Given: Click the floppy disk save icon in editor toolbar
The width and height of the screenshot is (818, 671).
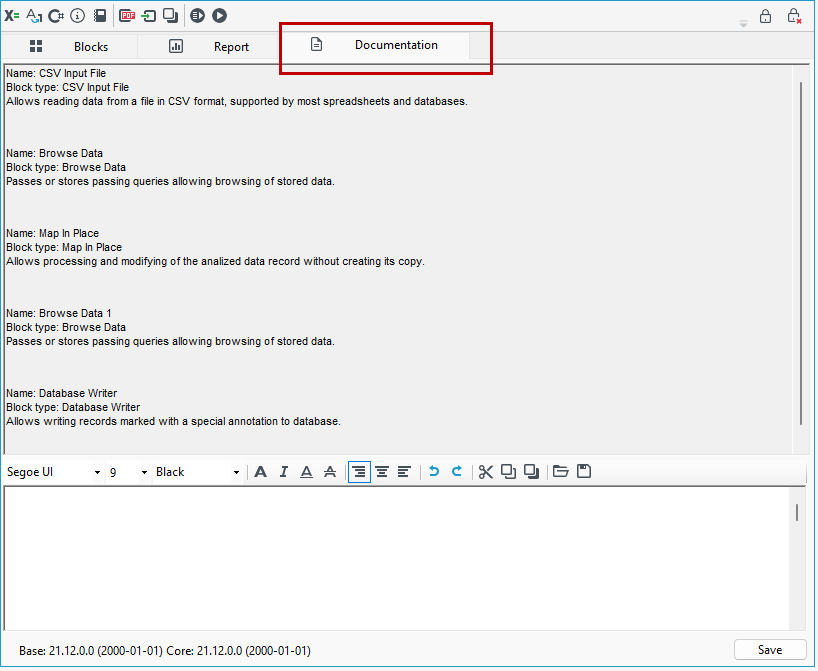Looking at the screenshot, I should tap(584, 472).
